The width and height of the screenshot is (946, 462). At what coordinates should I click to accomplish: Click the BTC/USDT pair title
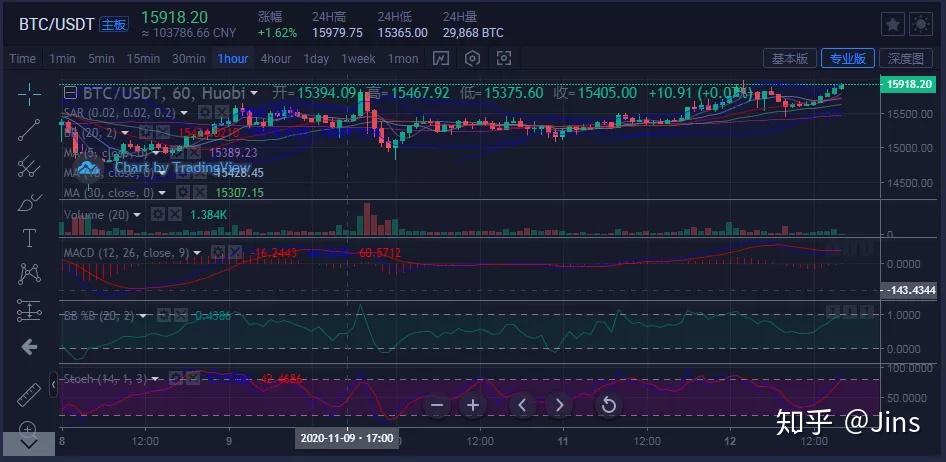pyautogui.click(x=56, y=24)
